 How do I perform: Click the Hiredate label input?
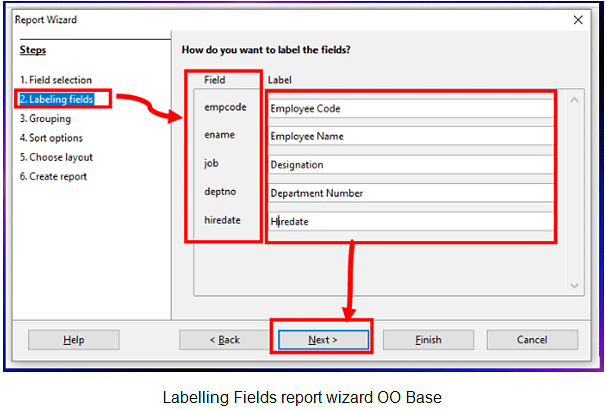410,221
